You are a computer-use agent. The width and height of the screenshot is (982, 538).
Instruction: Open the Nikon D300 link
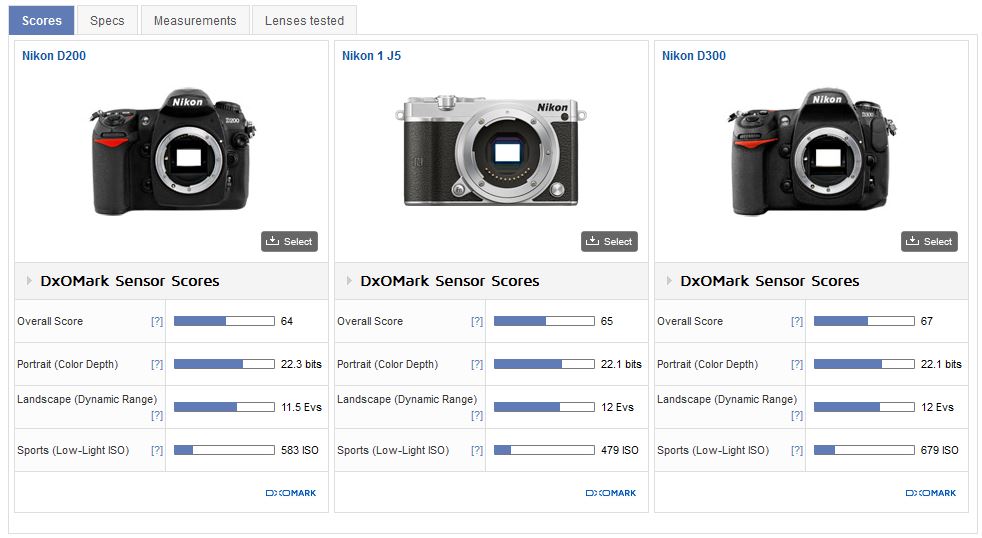(694, 56)
